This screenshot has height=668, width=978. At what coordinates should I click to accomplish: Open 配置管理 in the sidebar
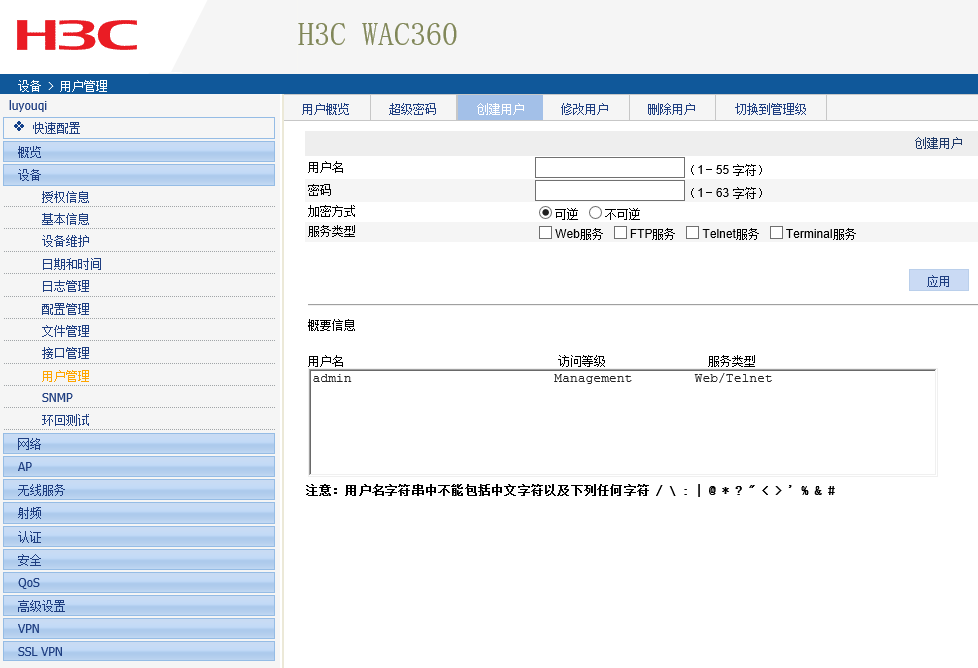tap(65, 309)
